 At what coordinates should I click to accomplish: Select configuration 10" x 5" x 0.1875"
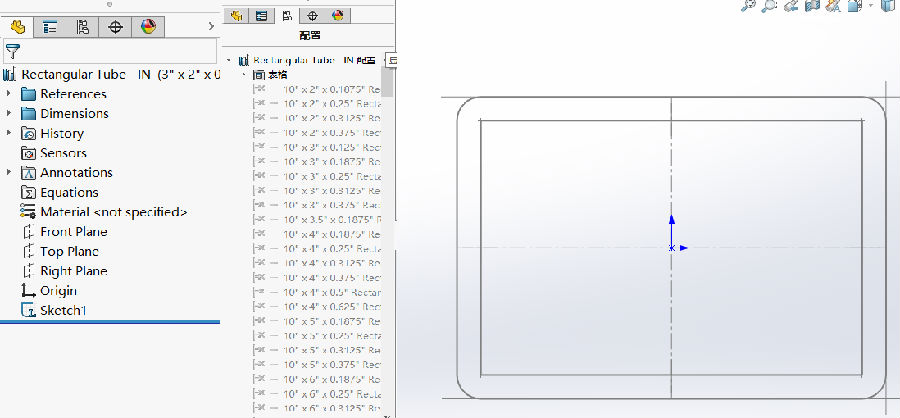[317, 321]
